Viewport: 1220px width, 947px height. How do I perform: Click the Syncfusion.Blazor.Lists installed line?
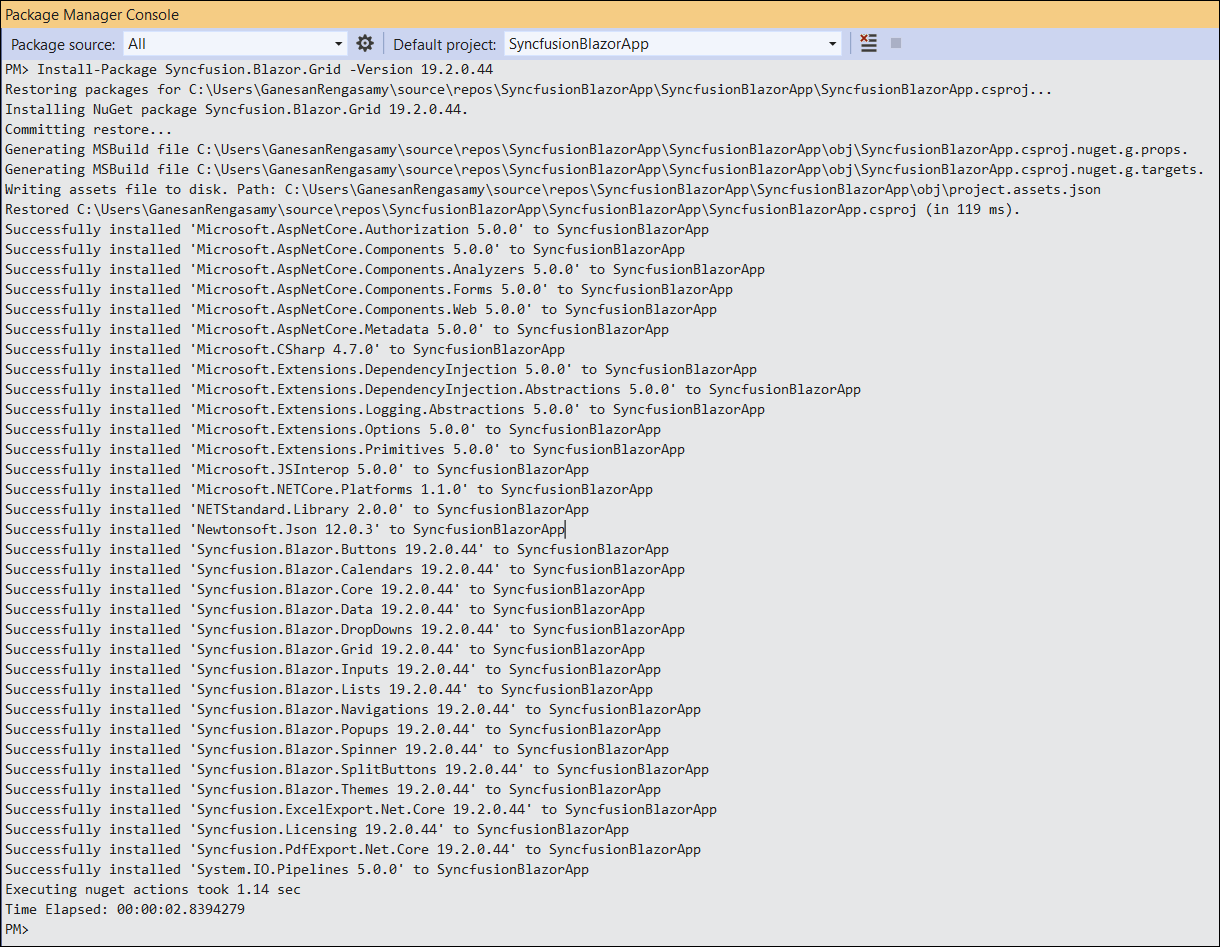(329, 689)
